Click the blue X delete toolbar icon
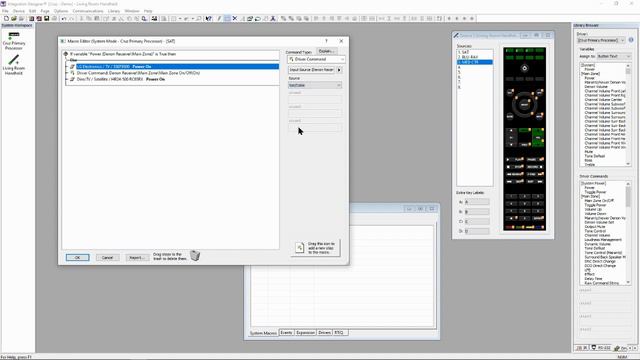The image size is (640, 360). tap(235, 18)
